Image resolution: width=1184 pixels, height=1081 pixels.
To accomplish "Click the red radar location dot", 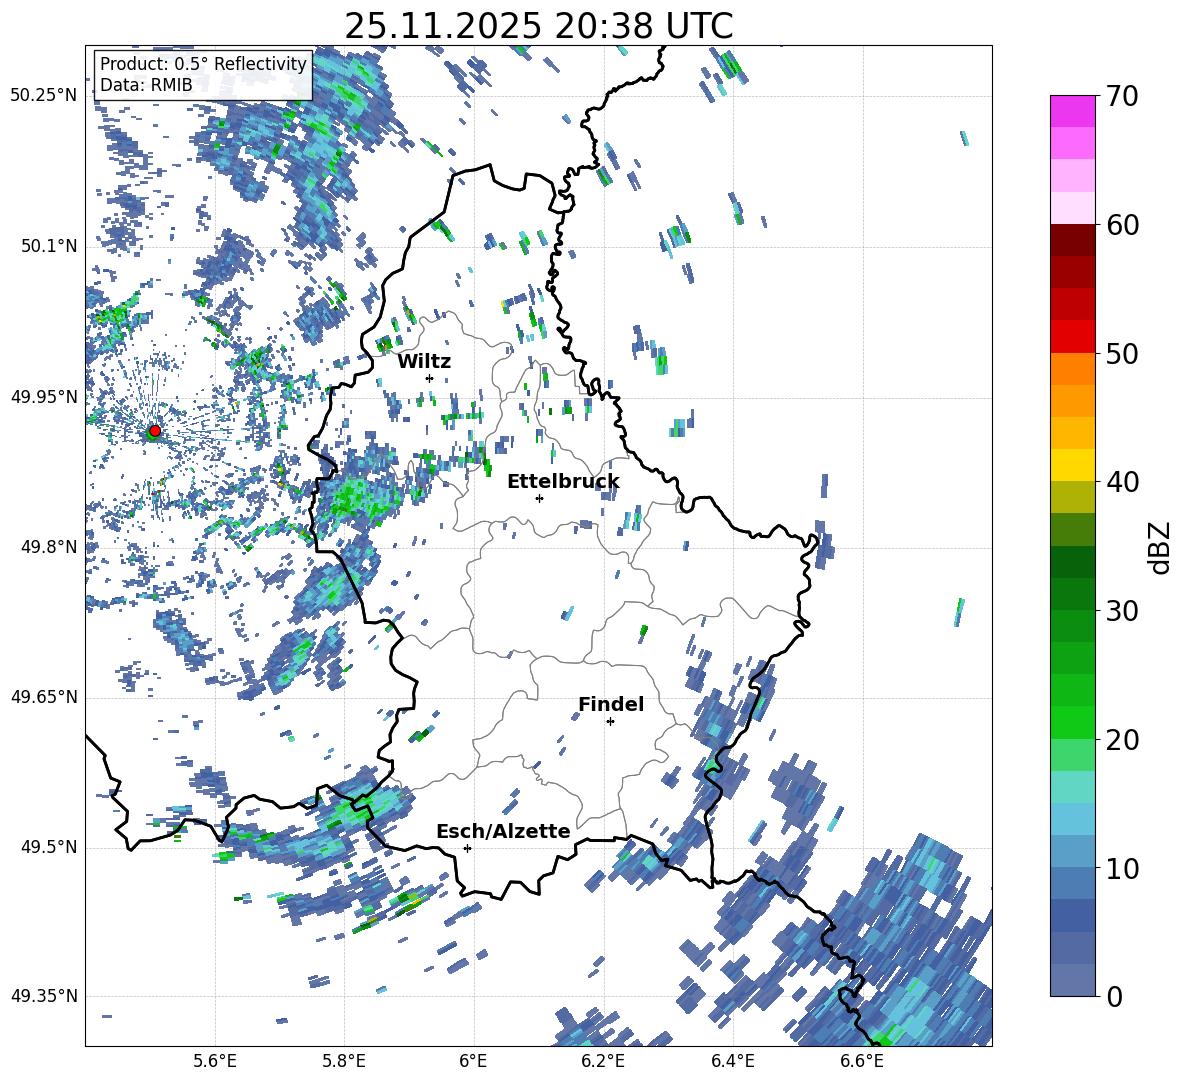I will [x=155, y=431].
